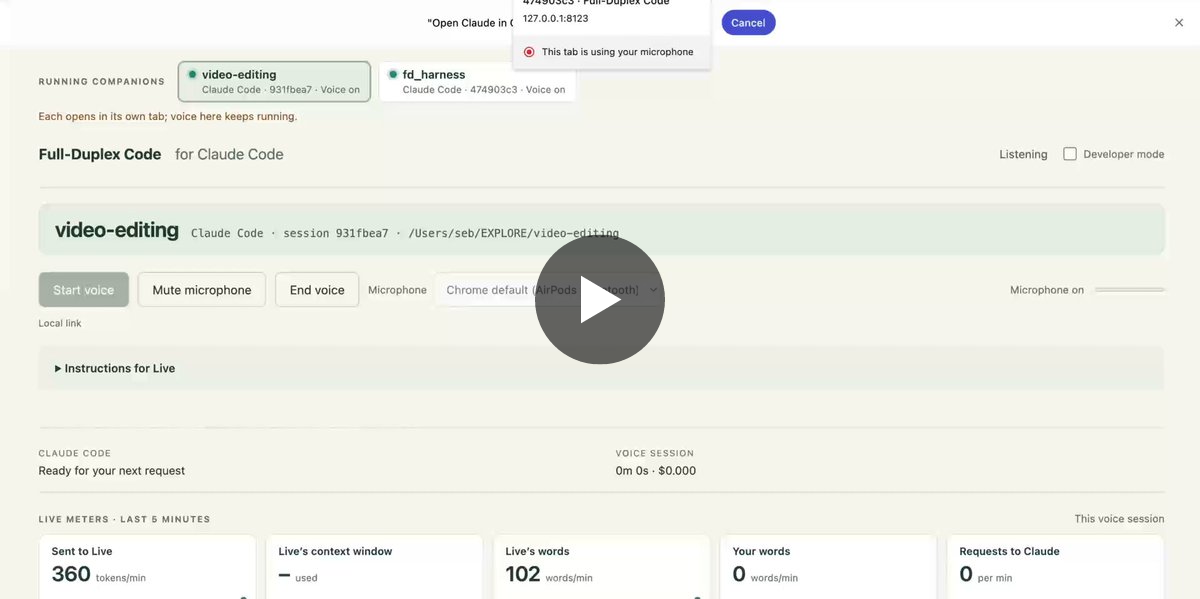1200x599 pixels.
Task: Click the 'This voice session' label
Action: coord(1120,519)
